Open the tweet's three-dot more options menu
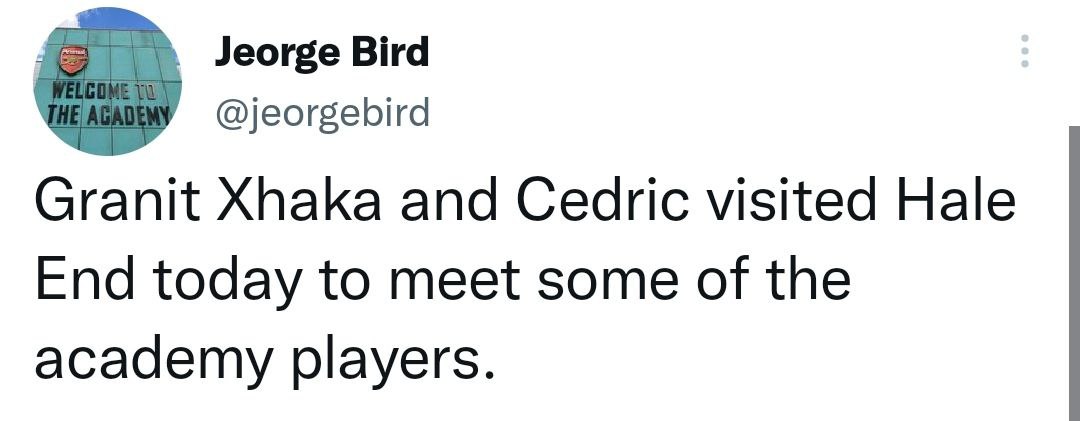The height and width of the screenshot is (421, 1080). pyautogui.click(x=1022, y=51)
